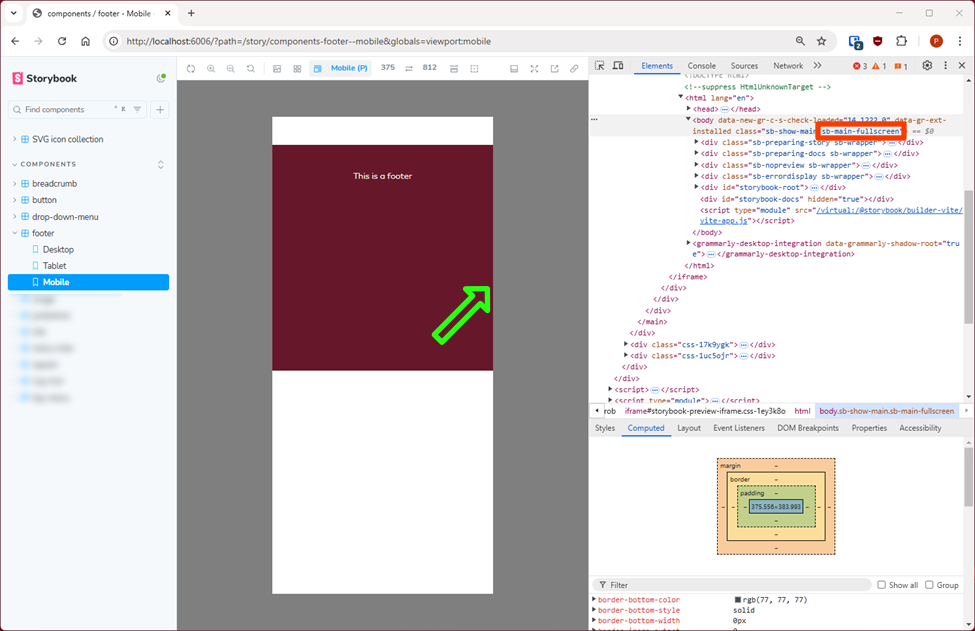This screenshot has width=975, height=631.
Task: Open the sidebar filter icon
Action: [x=137, y=109]
